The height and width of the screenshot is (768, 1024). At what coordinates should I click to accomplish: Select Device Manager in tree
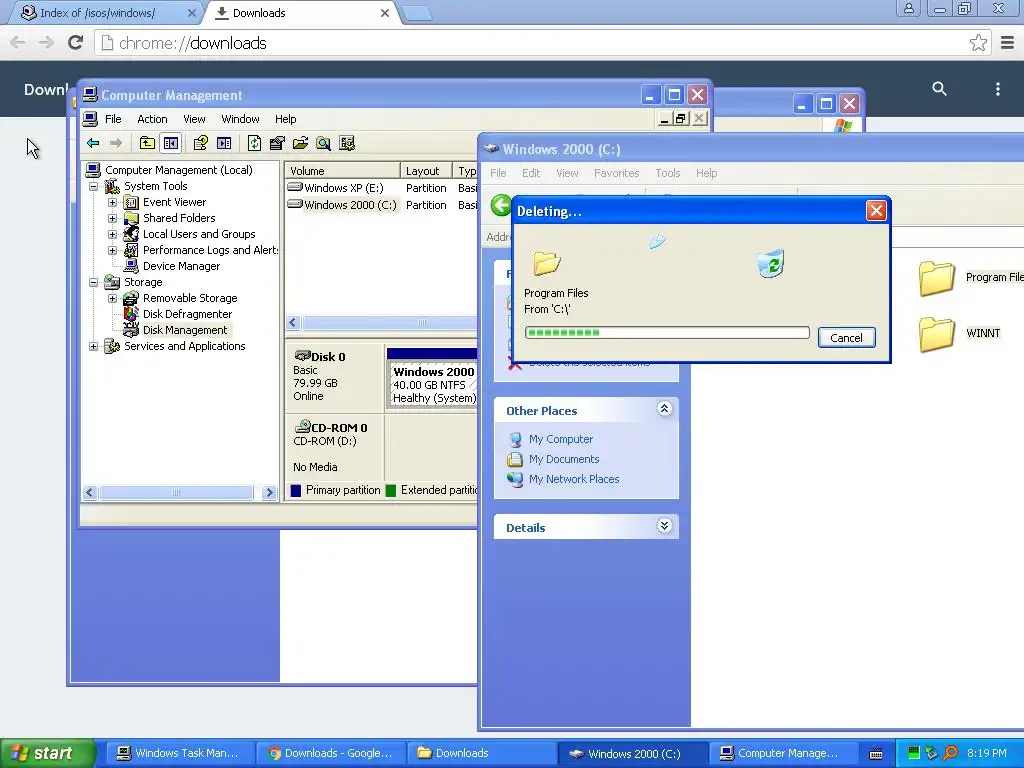[x=181, y=266]
